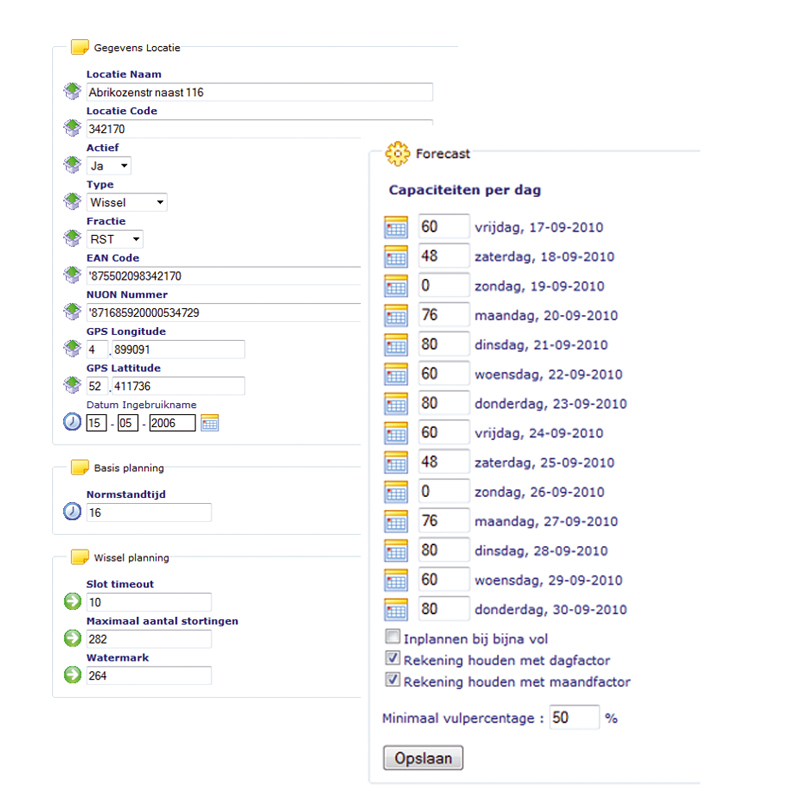Click calendar icon next to Datum Ingebruikname
Screen dimensions: 800x800
pyautogui.click(x=209, y=423)
